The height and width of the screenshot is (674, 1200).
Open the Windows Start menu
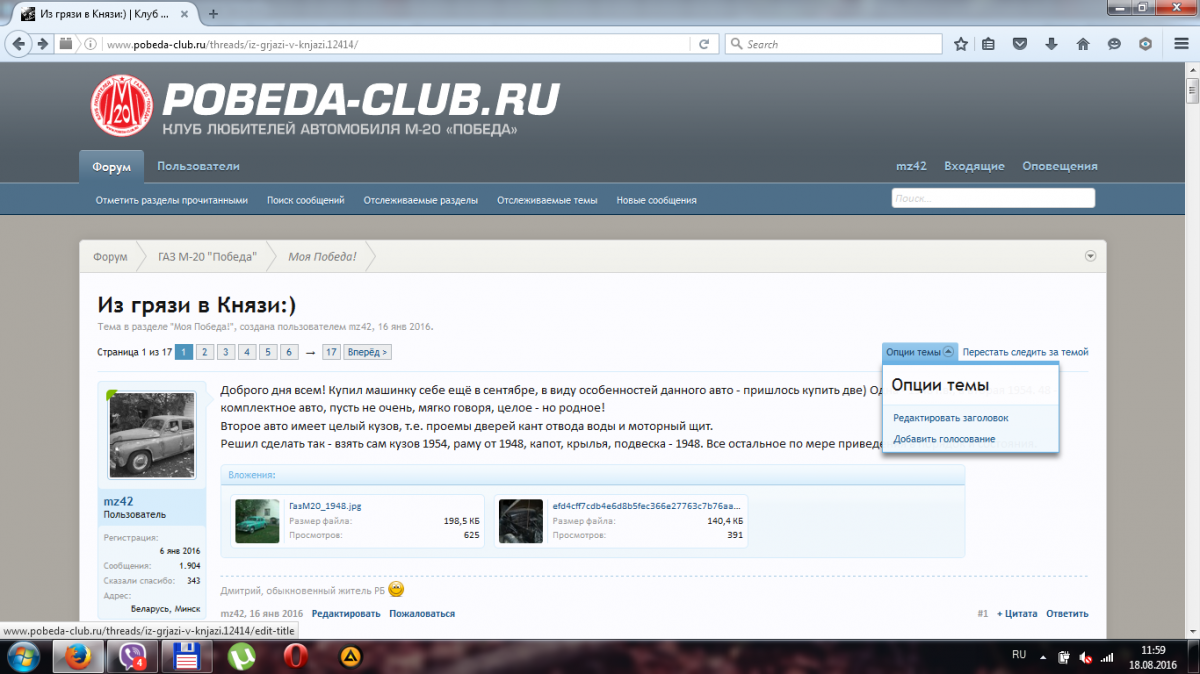22,656
